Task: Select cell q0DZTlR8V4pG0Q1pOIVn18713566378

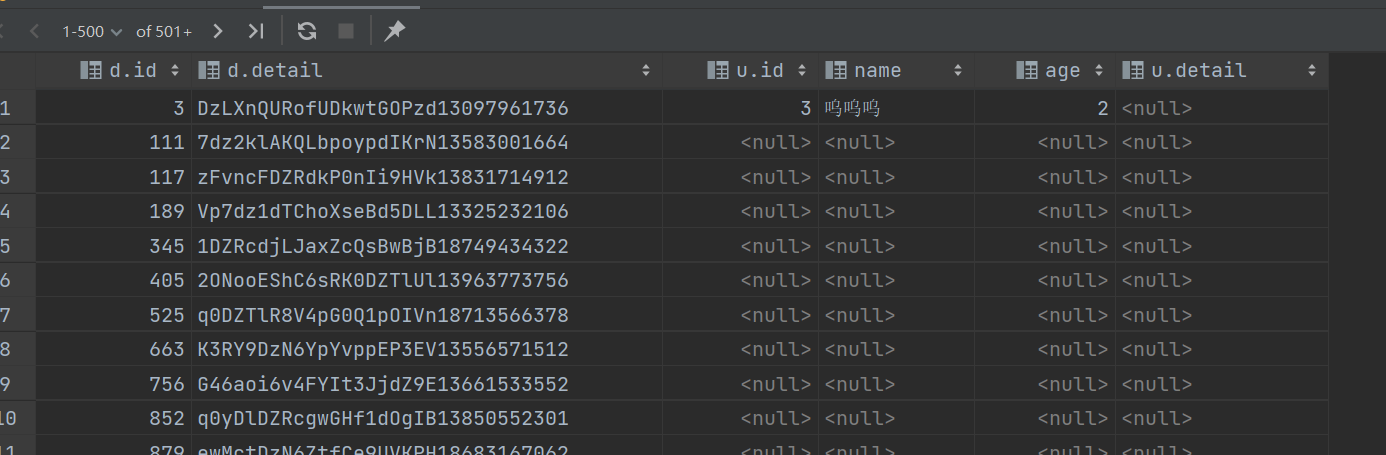Action: point(427,315)
